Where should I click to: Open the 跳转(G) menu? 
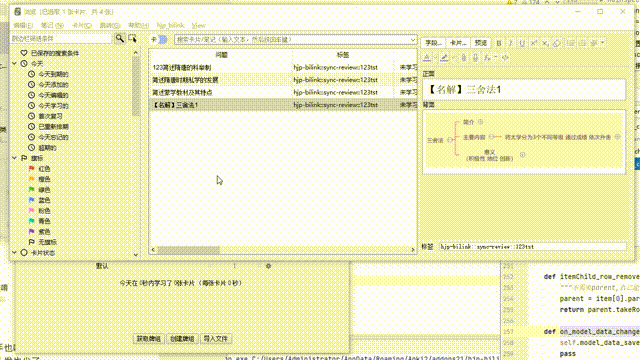(x=110, y=25)
